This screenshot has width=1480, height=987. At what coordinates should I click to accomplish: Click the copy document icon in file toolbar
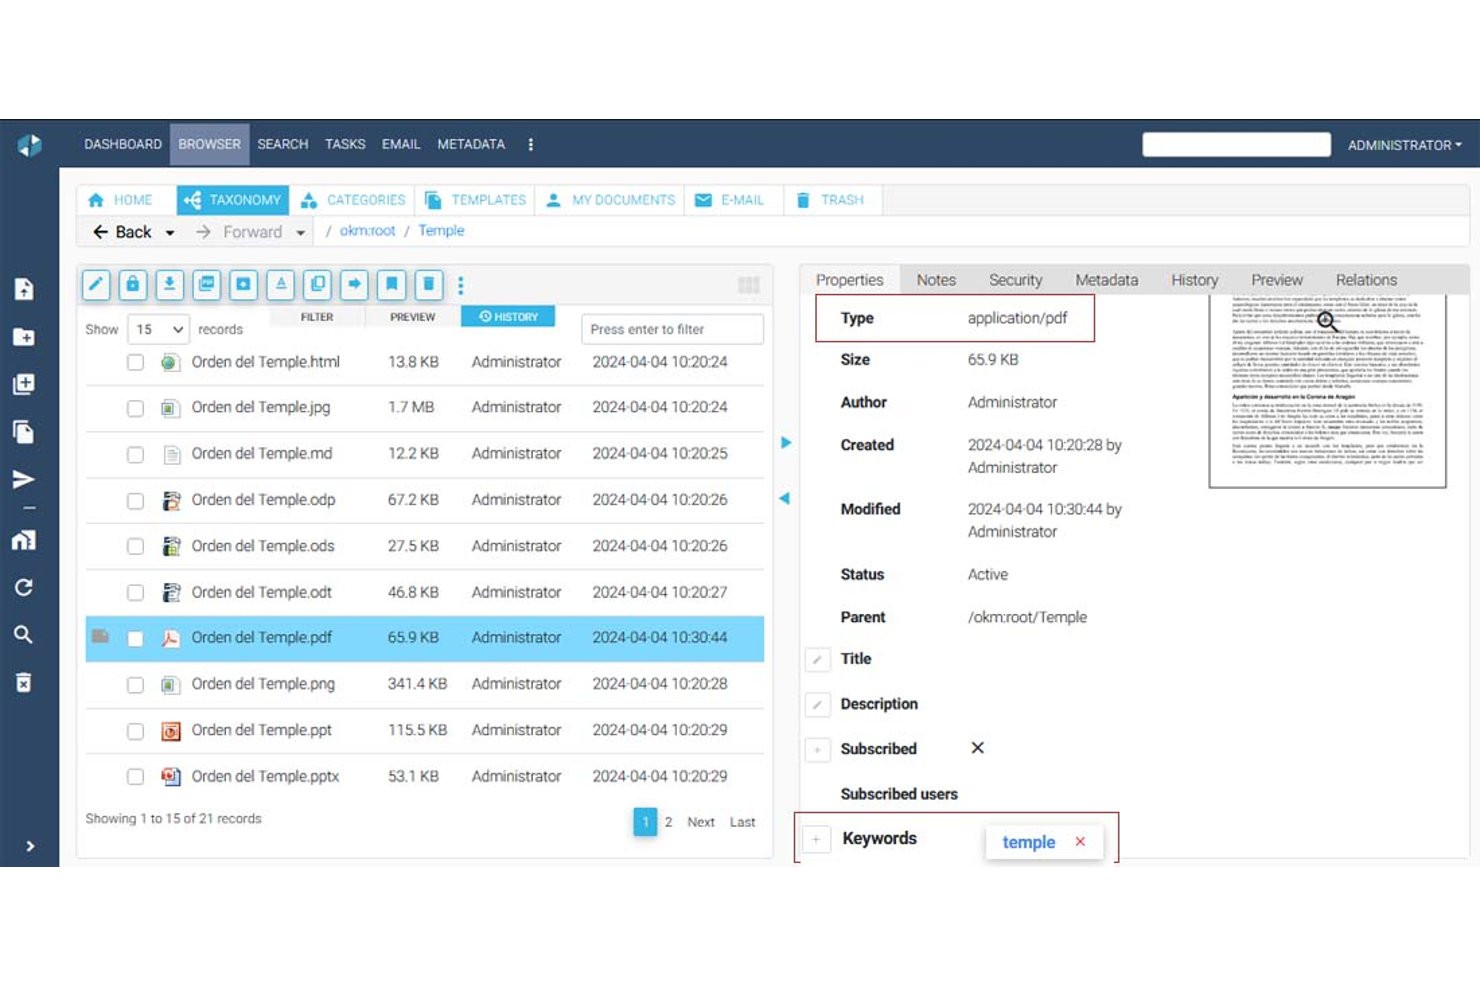click(x=318, y=285)
